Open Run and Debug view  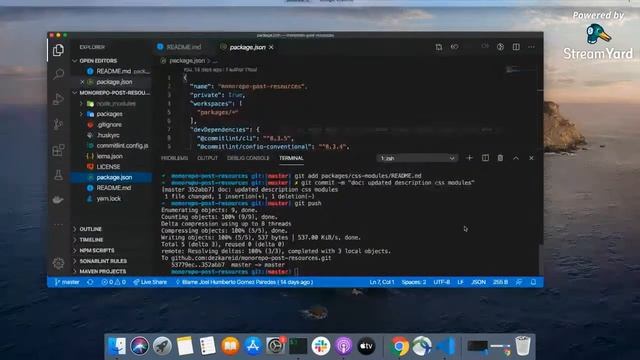[58, 99]
